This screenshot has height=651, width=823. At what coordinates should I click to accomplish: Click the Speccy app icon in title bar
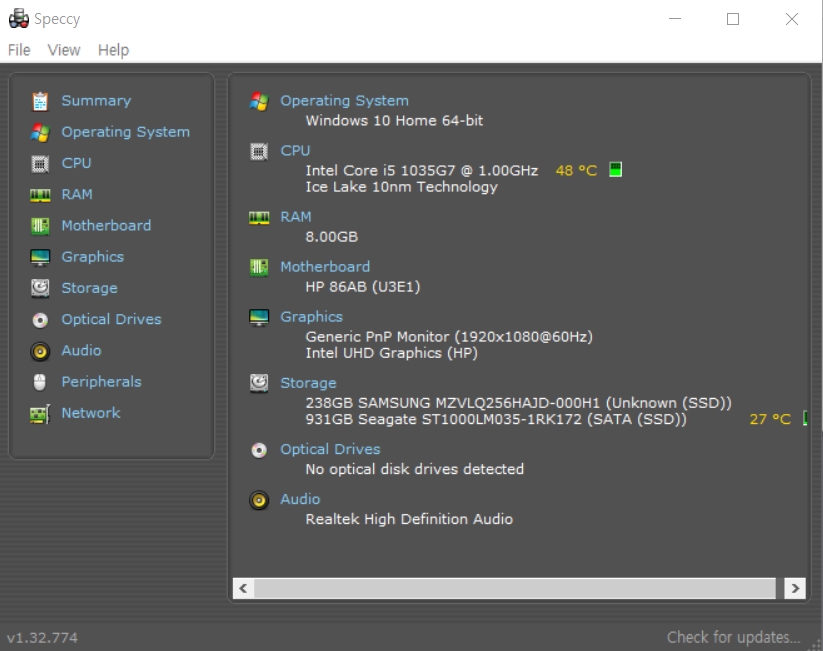[18, 18]
